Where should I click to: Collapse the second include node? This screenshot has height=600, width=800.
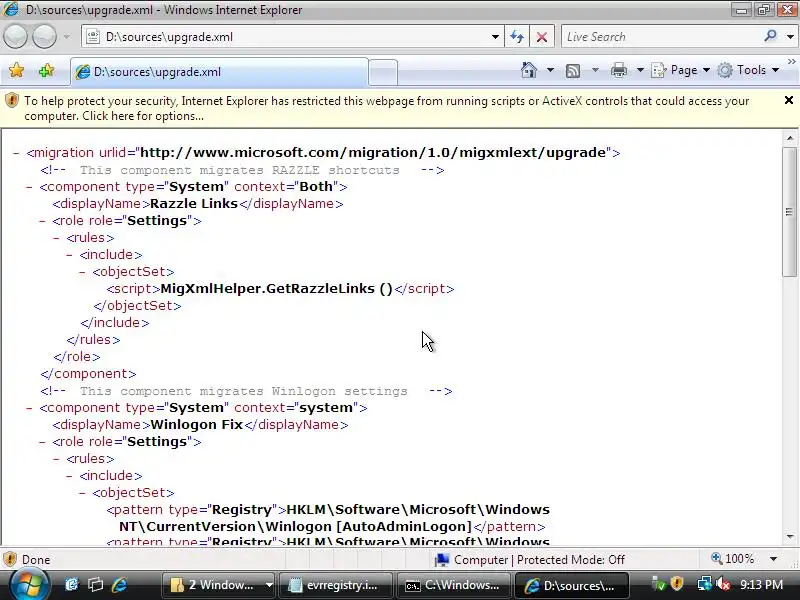coord(69,476)
